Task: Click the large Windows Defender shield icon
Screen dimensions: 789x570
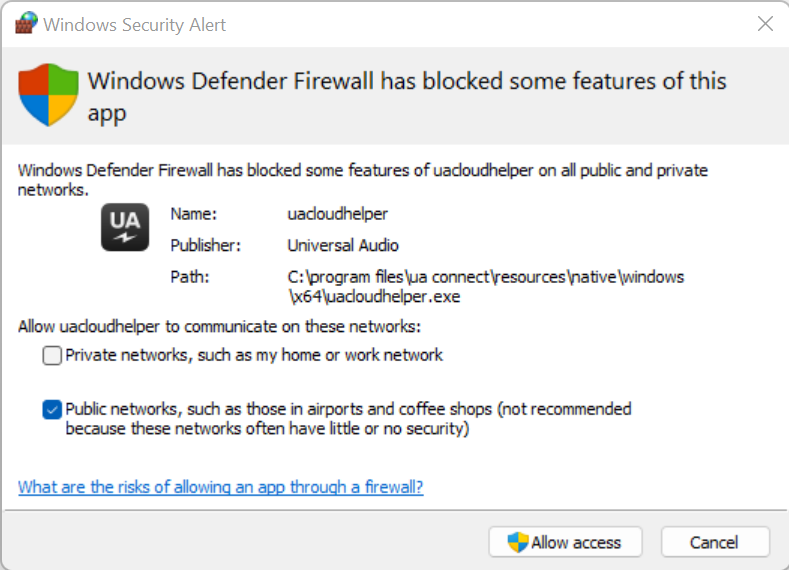Action: 49,95
